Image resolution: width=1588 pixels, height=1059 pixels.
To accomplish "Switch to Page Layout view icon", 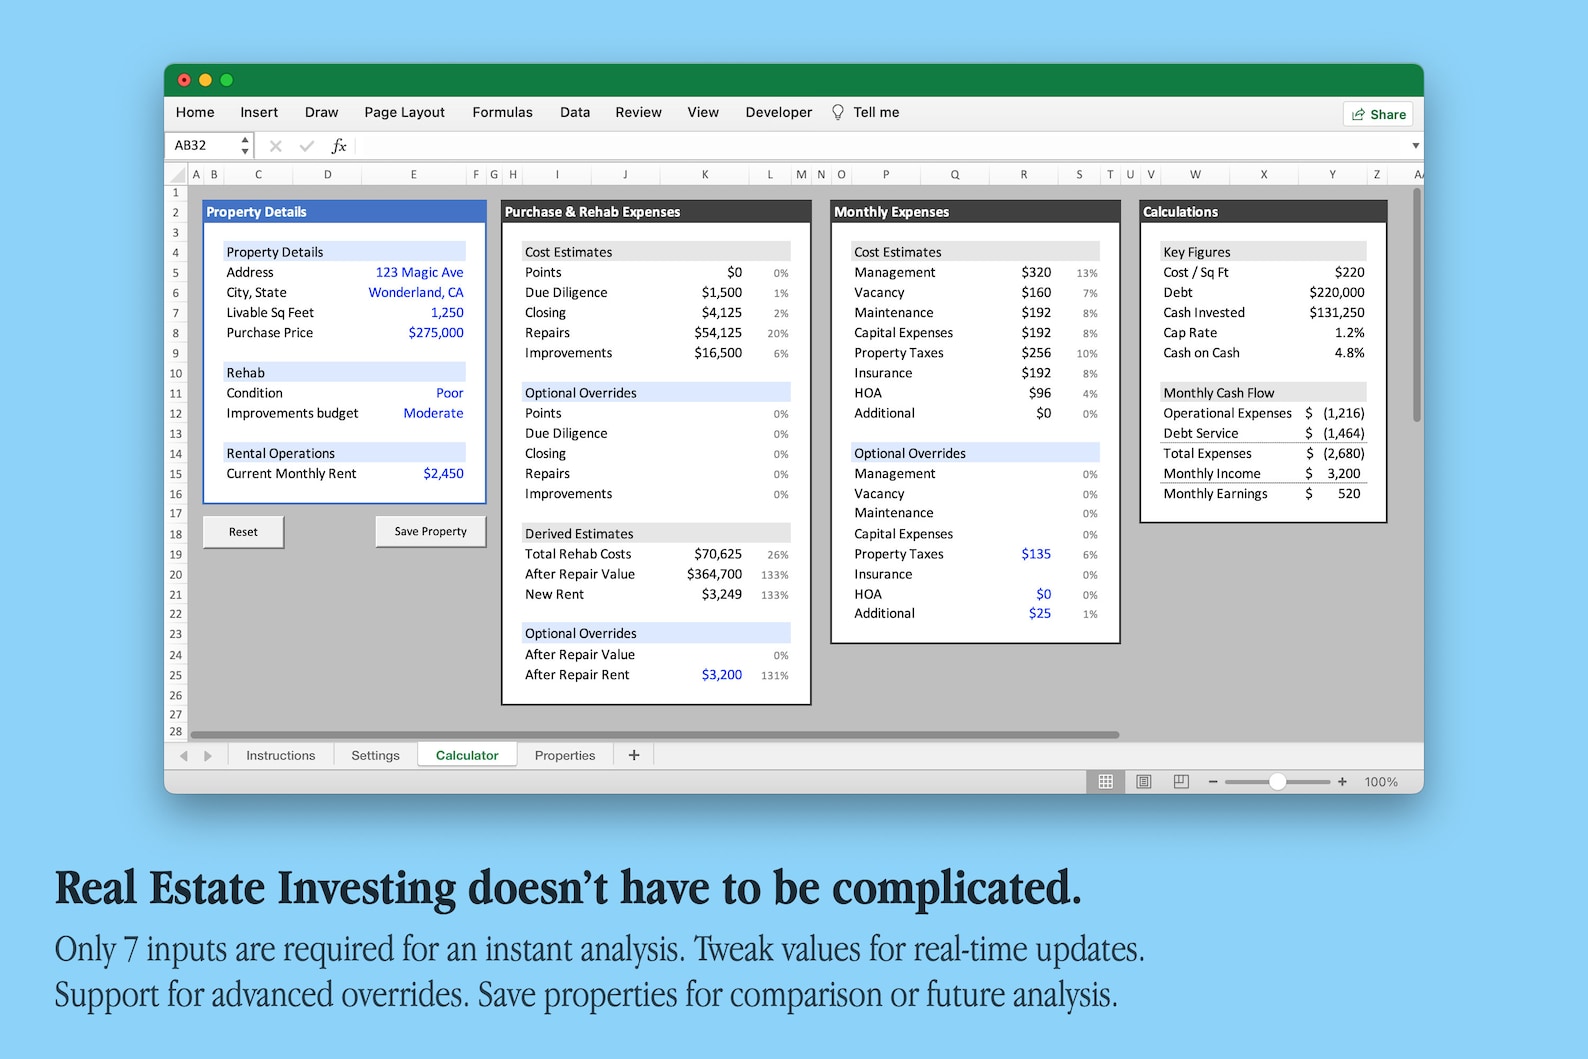I will coord(1143,782).
